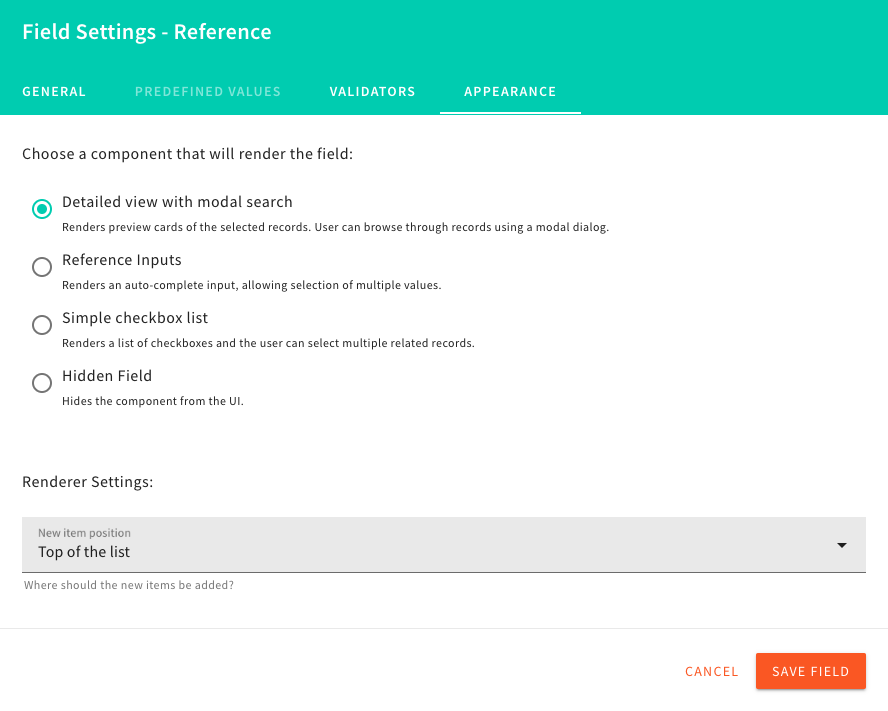Enable the Simple checkbox list renderer
Screen dimensions: 888x711
pyautogui.click(x=41, y=325)
